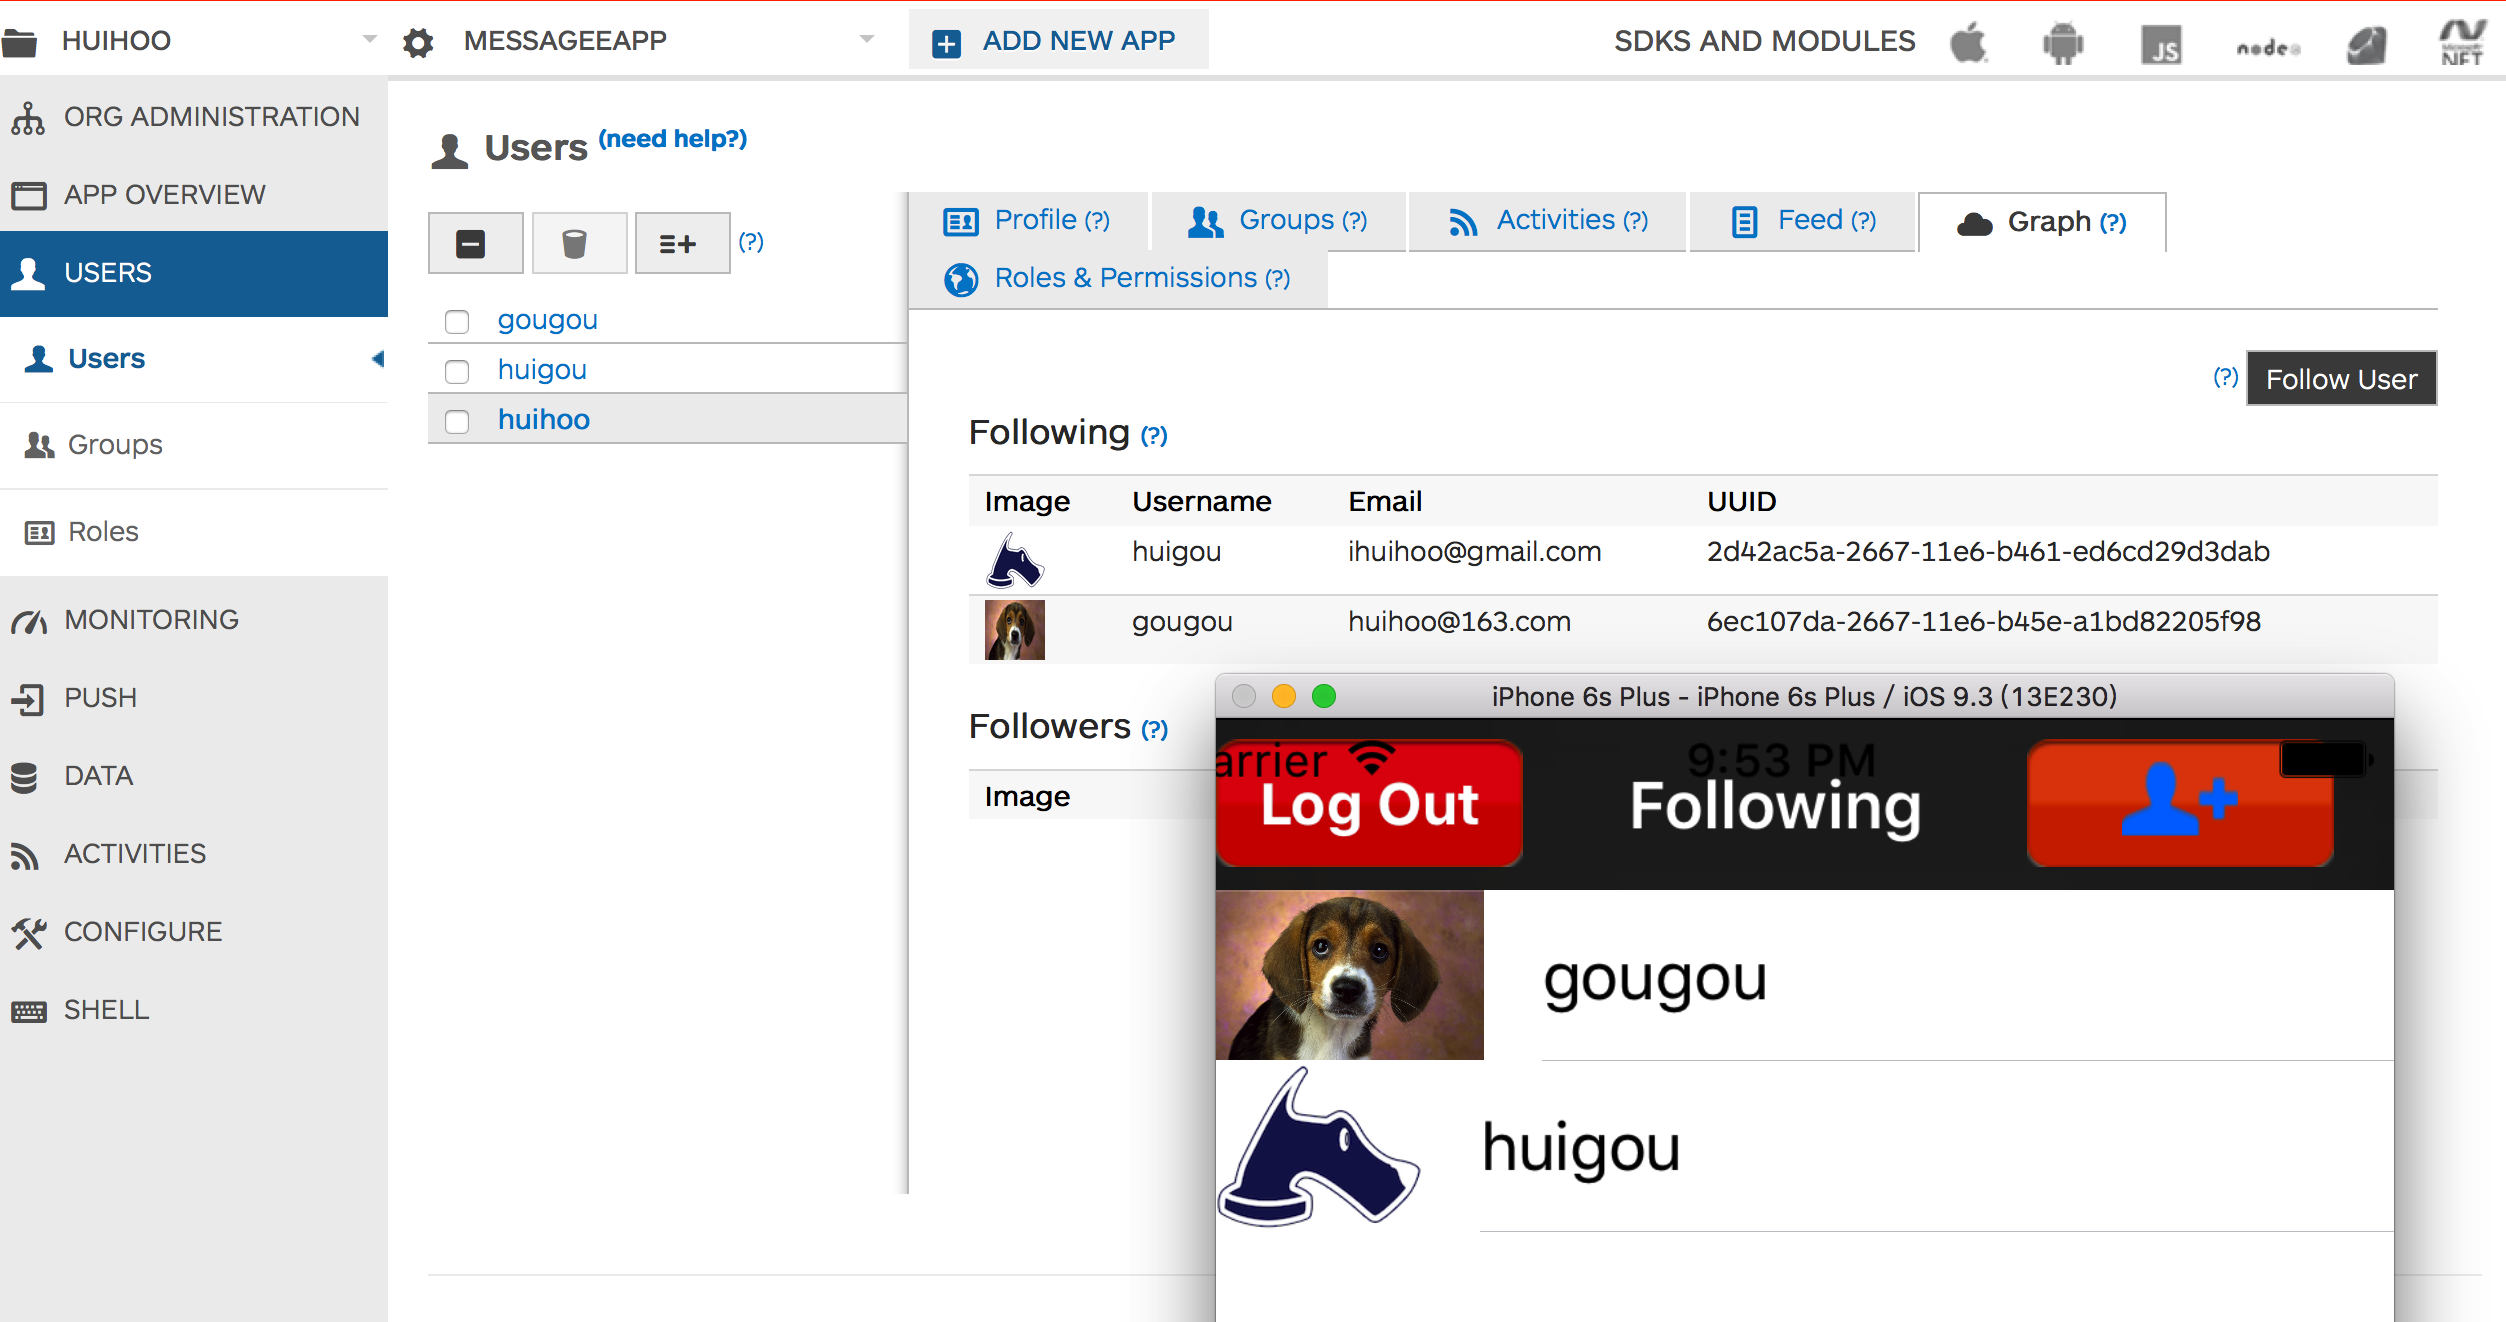The height and width of the screenshot is (1322, 2506).
Task: Click the trash delete users icon
Action: coord(575,243)
